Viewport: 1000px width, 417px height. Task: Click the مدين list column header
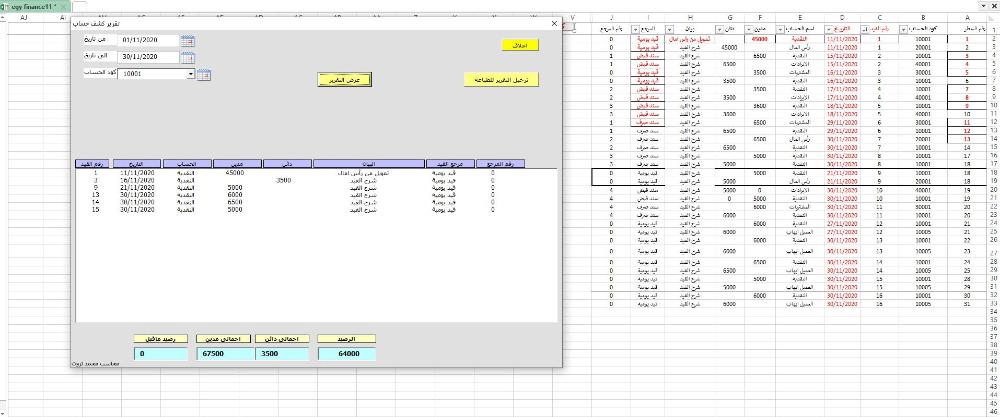click(x=237, y=164)
